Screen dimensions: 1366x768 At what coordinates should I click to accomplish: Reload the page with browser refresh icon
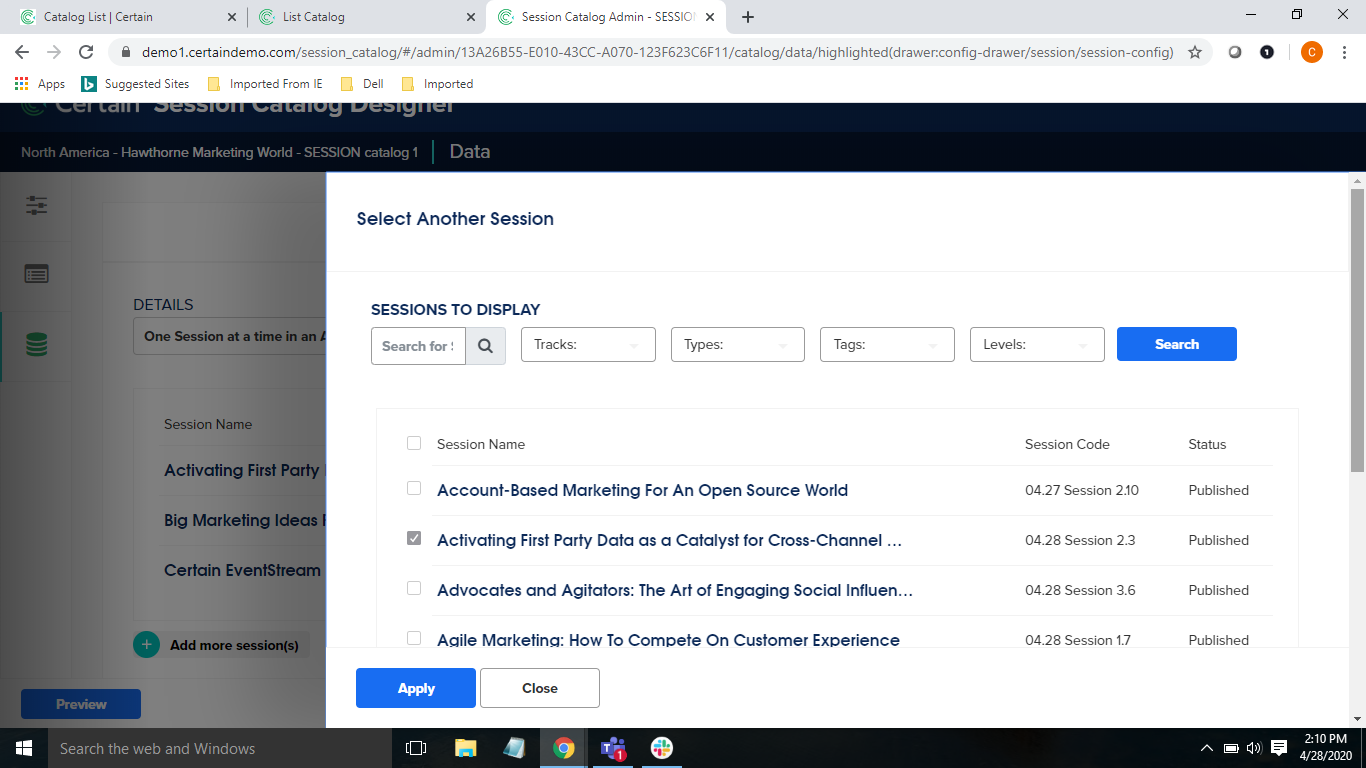pos(86,52)
